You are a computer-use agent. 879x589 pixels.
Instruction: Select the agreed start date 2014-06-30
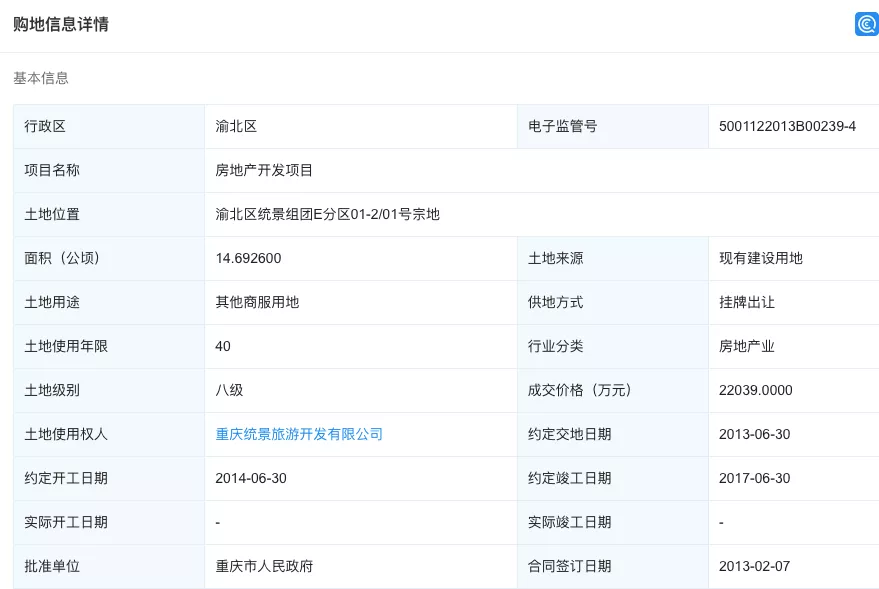pos(251,478)
